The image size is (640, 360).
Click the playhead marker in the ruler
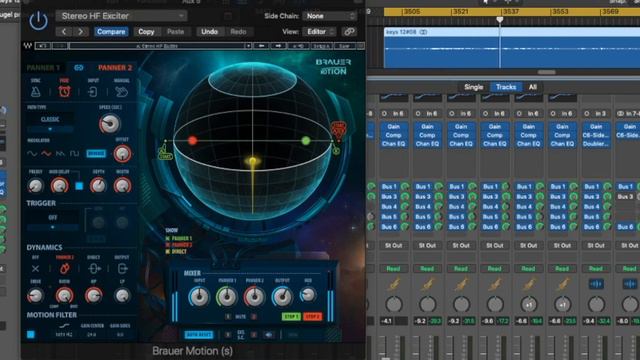click(500, 20)
